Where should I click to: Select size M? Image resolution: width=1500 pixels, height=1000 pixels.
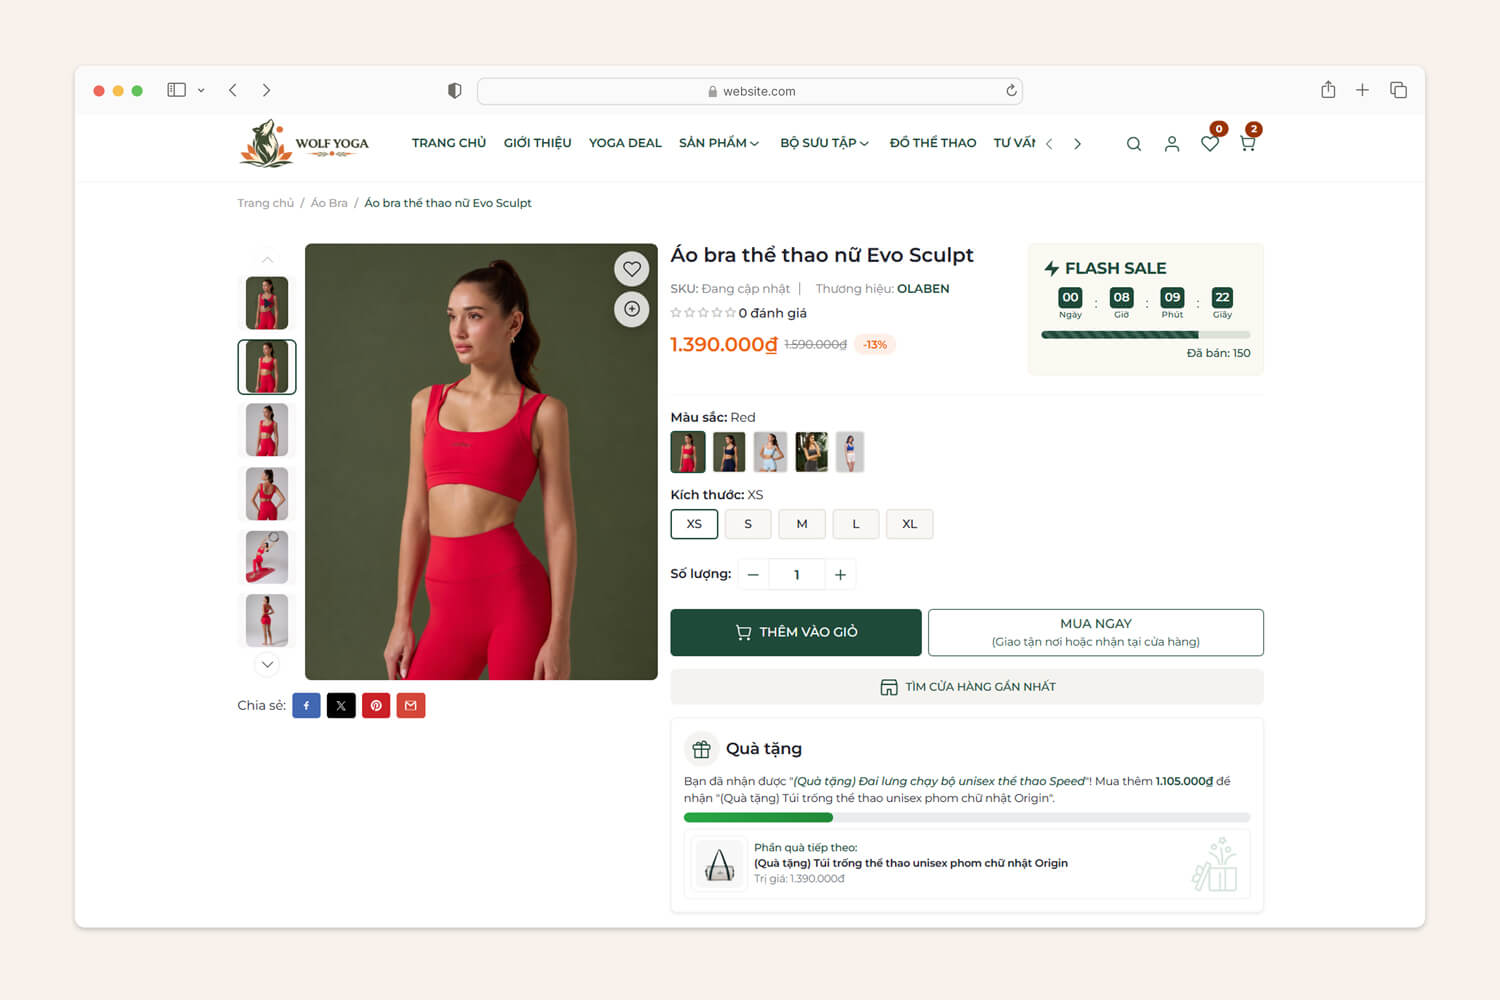coord(802,524)
